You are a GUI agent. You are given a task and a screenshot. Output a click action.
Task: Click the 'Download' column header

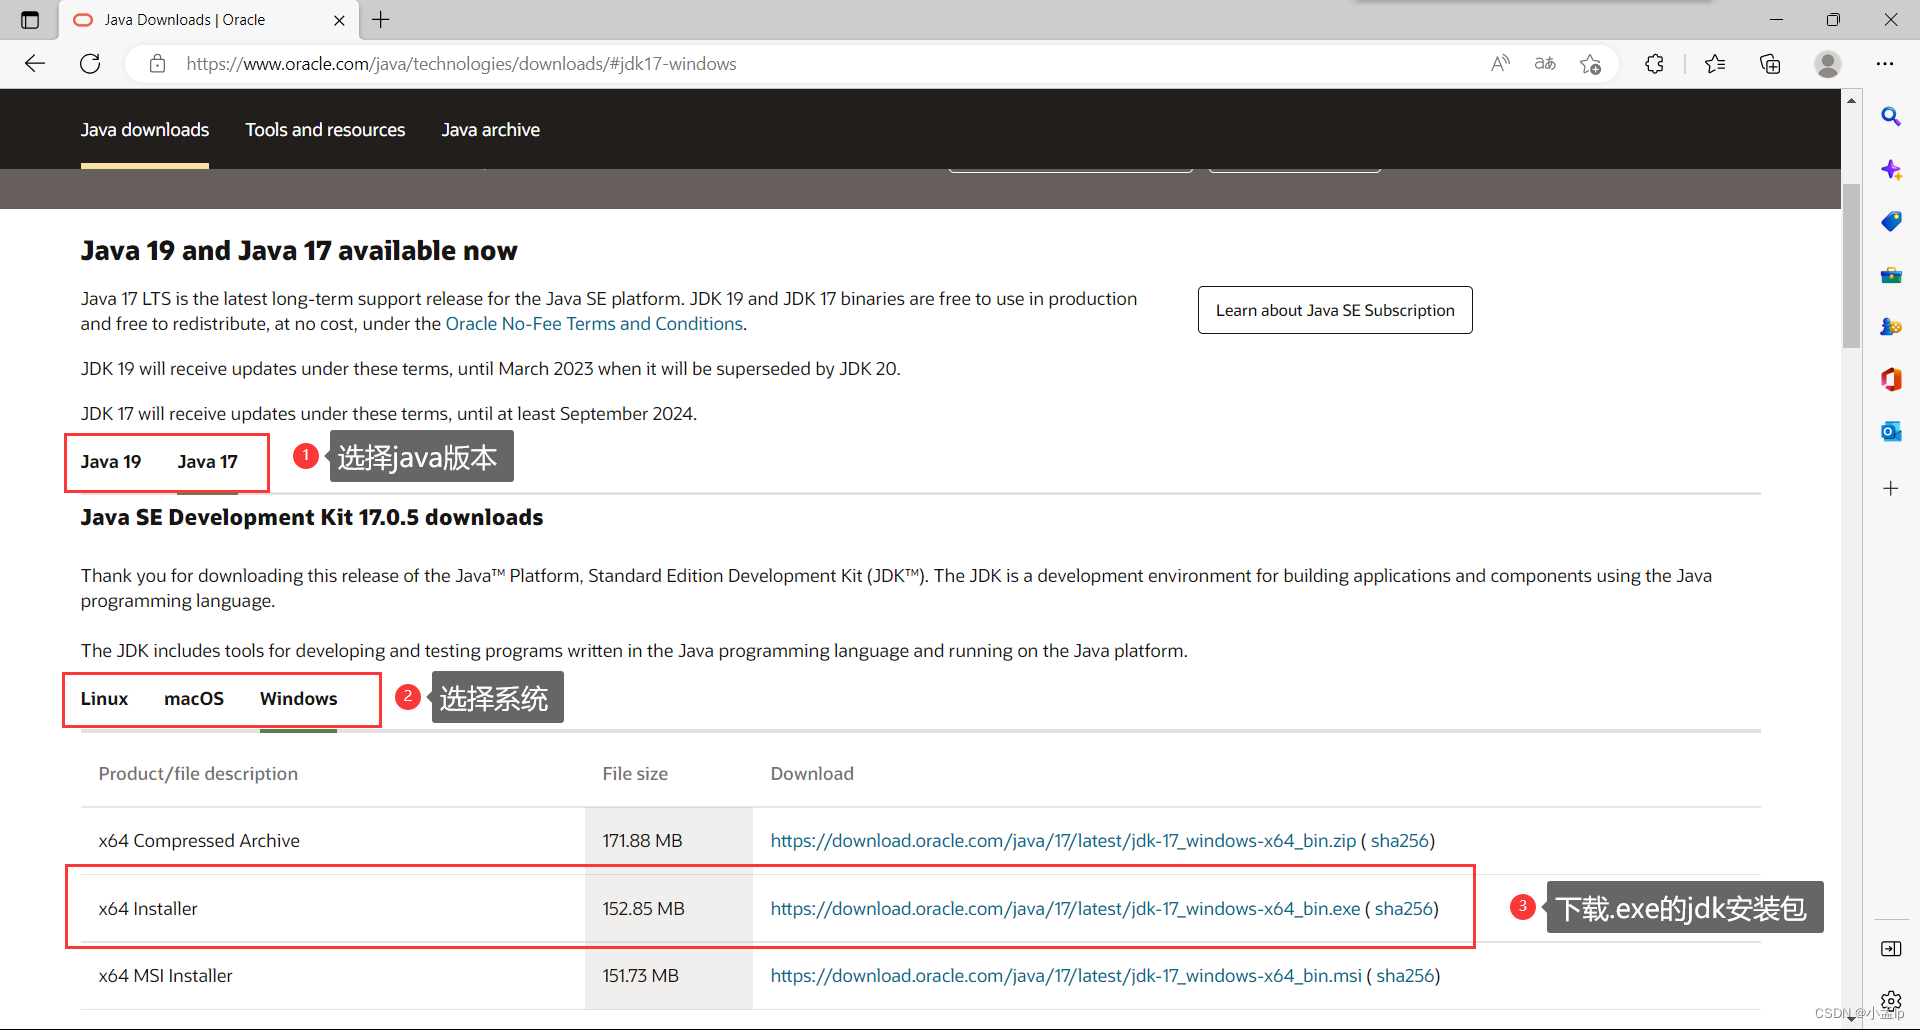click(x=812, y=774)
